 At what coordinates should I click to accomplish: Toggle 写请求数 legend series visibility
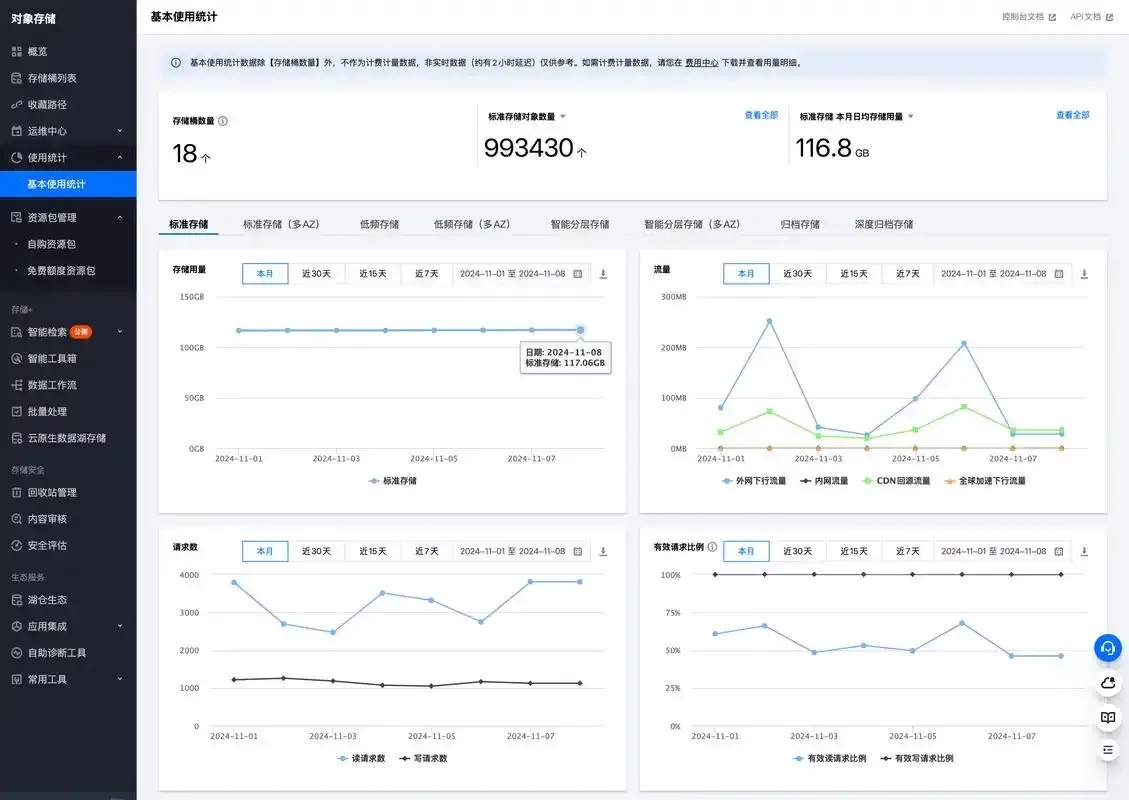pyautogui.click(x=423, y=758)
